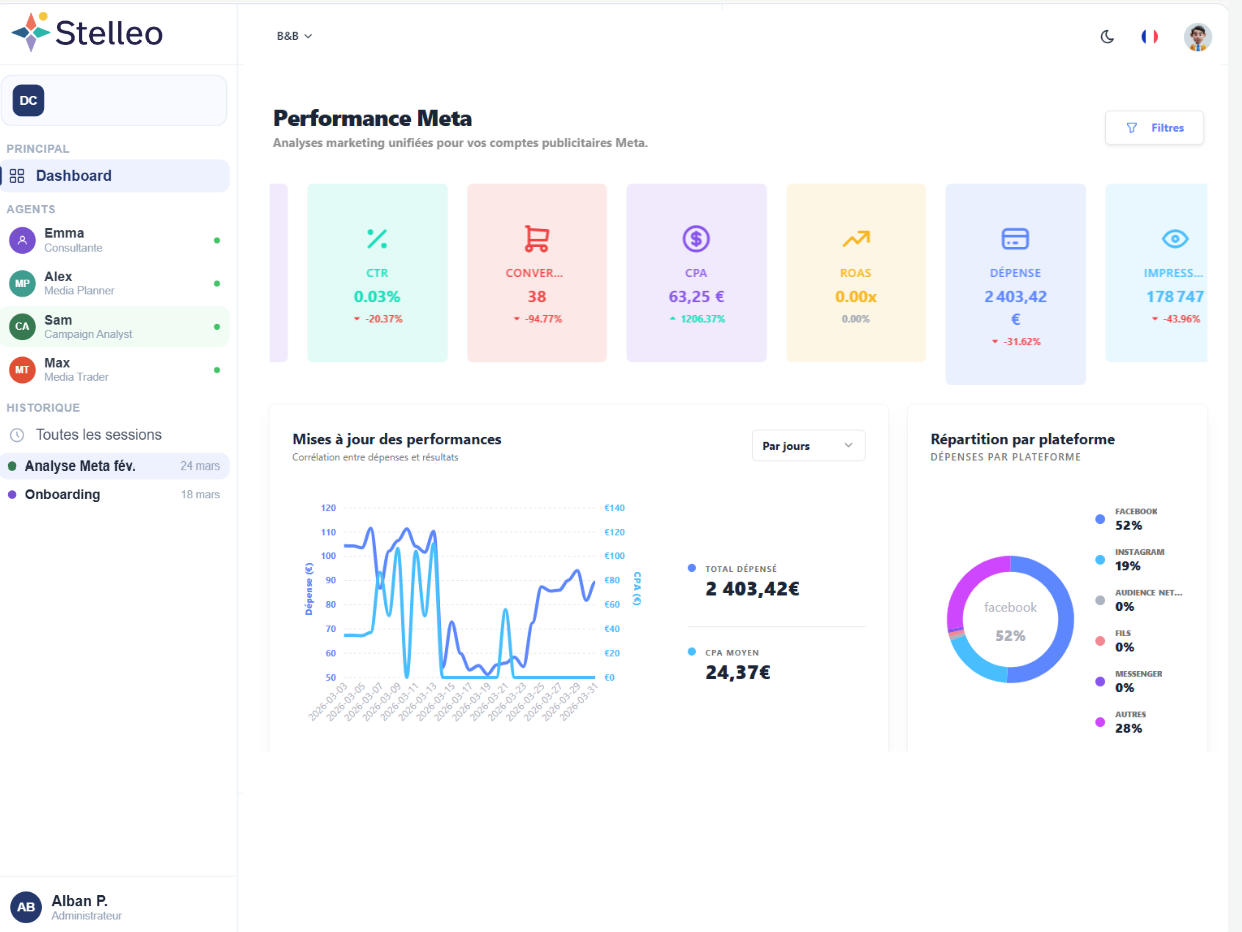Click Emma's purple avatar icon

coord(22,240)
